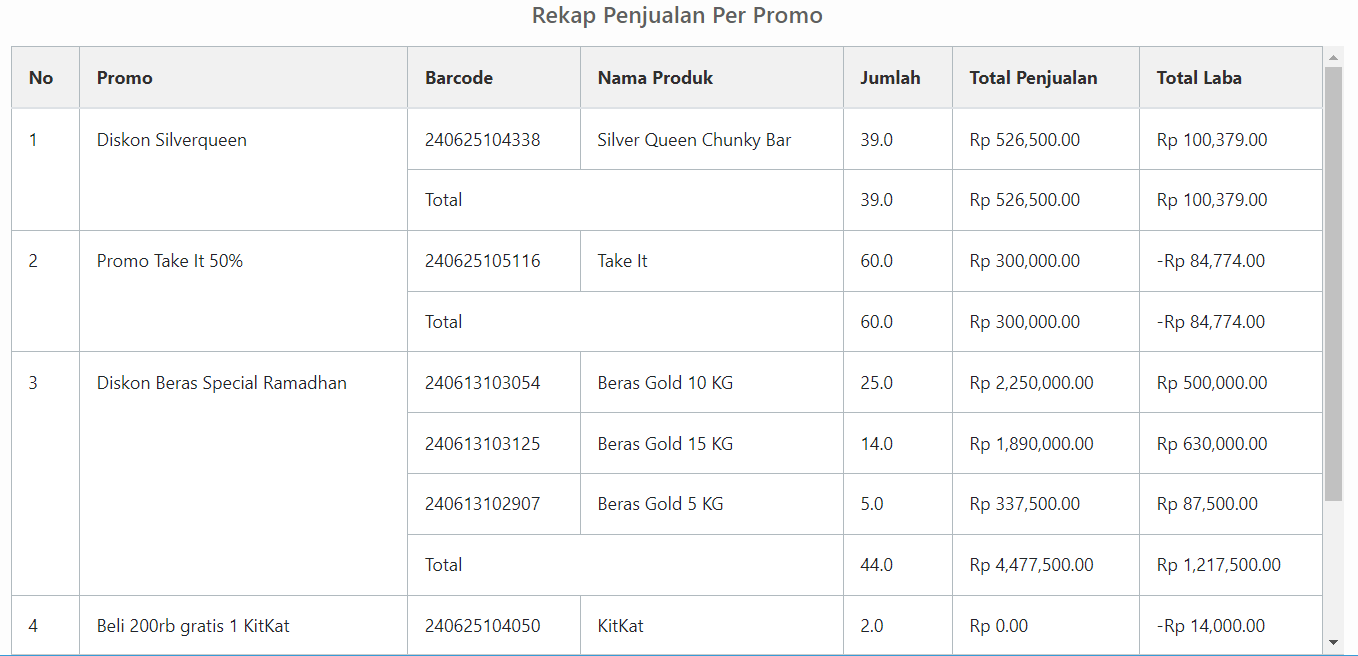Click the "No" column header

pyautogui.click(x=41, y=78)
